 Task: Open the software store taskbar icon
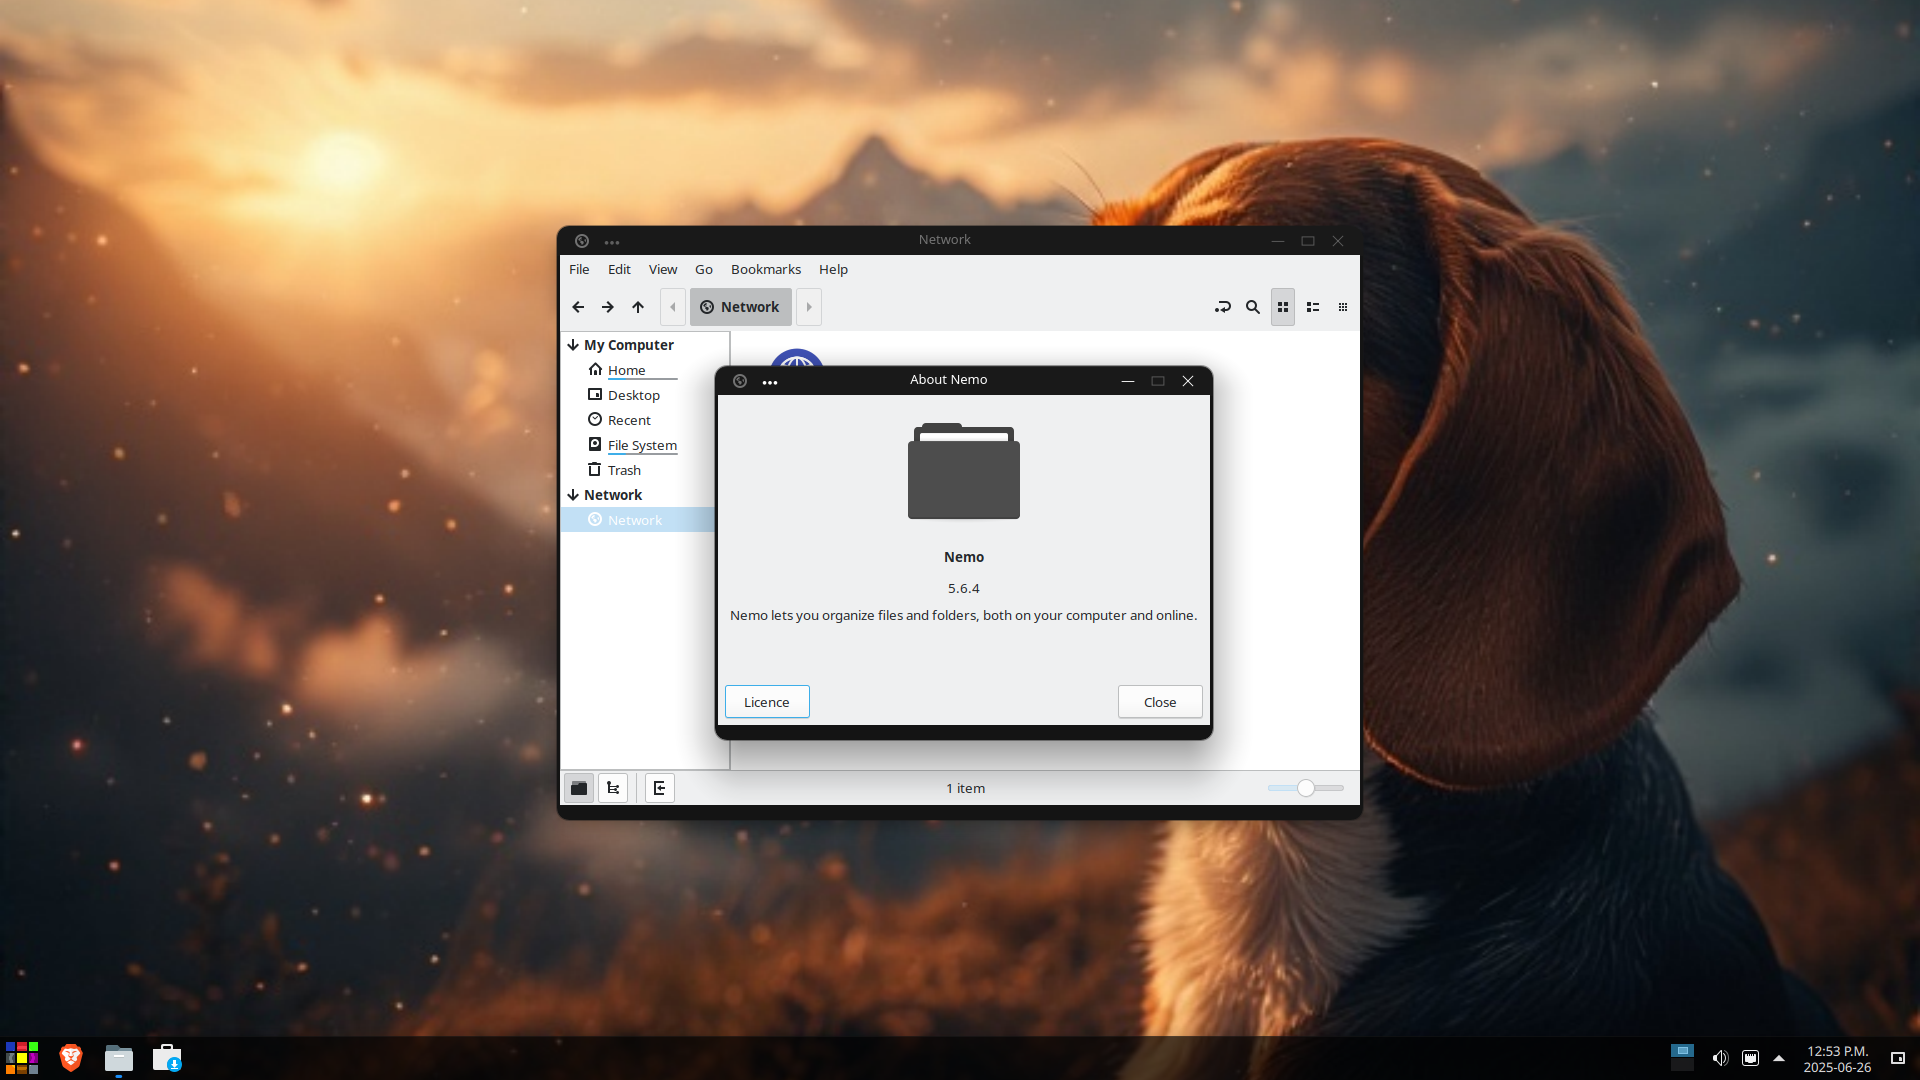click(167, 1058)
